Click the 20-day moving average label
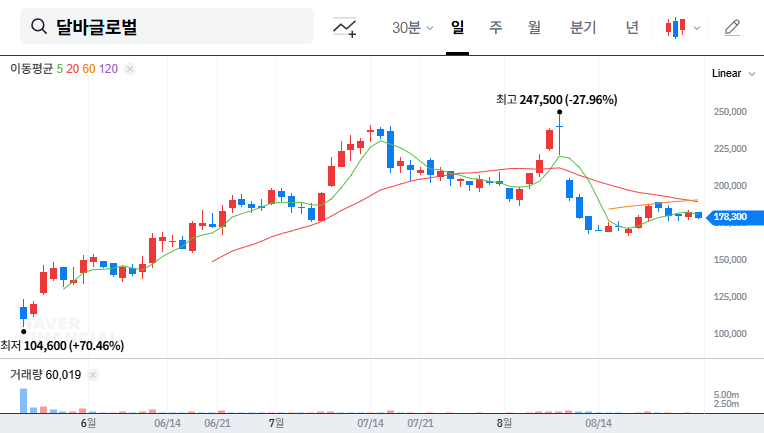The image size is (764, 433). pyautogui.click(x=73, y=69)
